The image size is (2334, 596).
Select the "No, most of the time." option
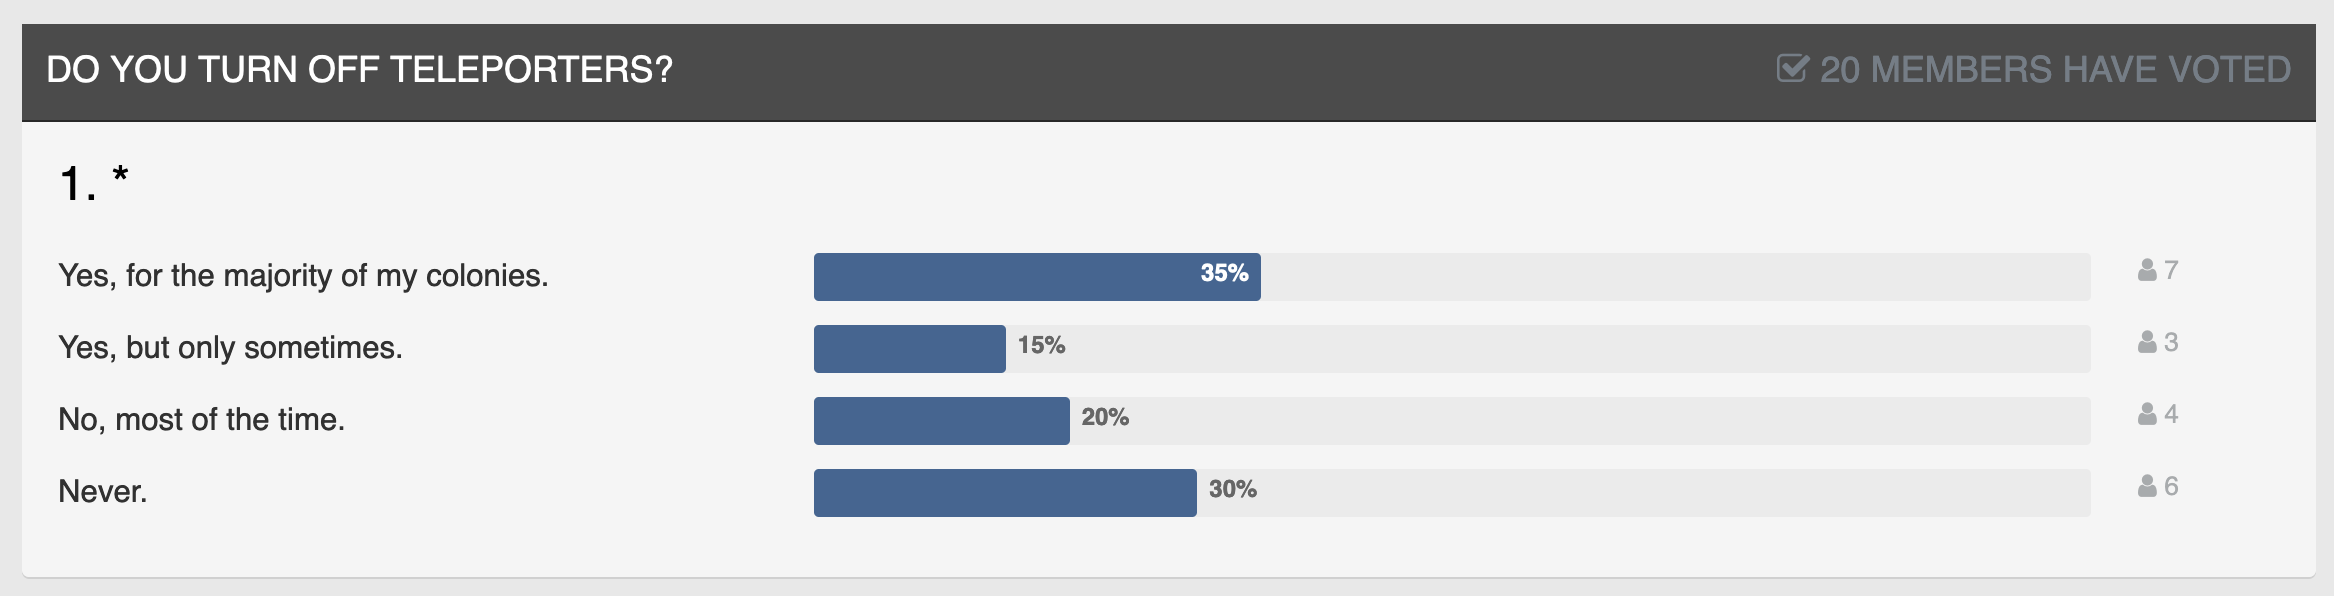pos(201,420)
